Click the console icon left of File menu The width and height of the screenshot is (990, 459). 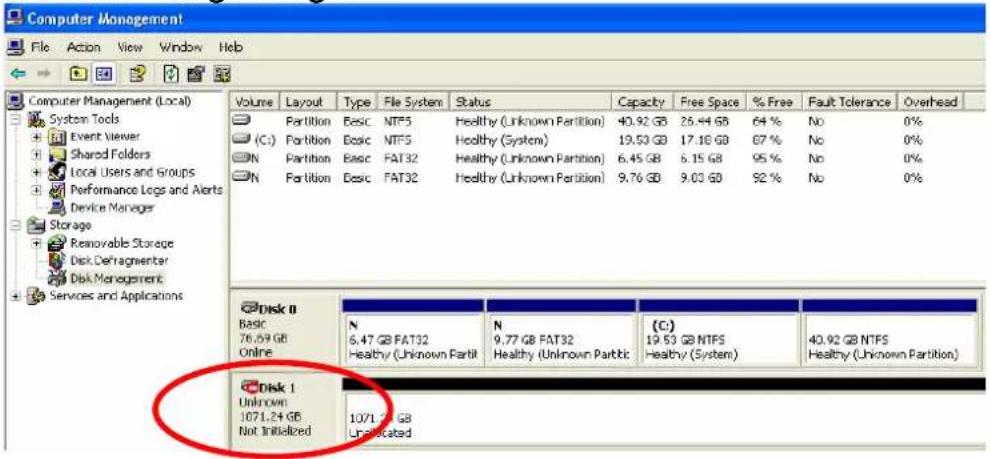[13, 47]
